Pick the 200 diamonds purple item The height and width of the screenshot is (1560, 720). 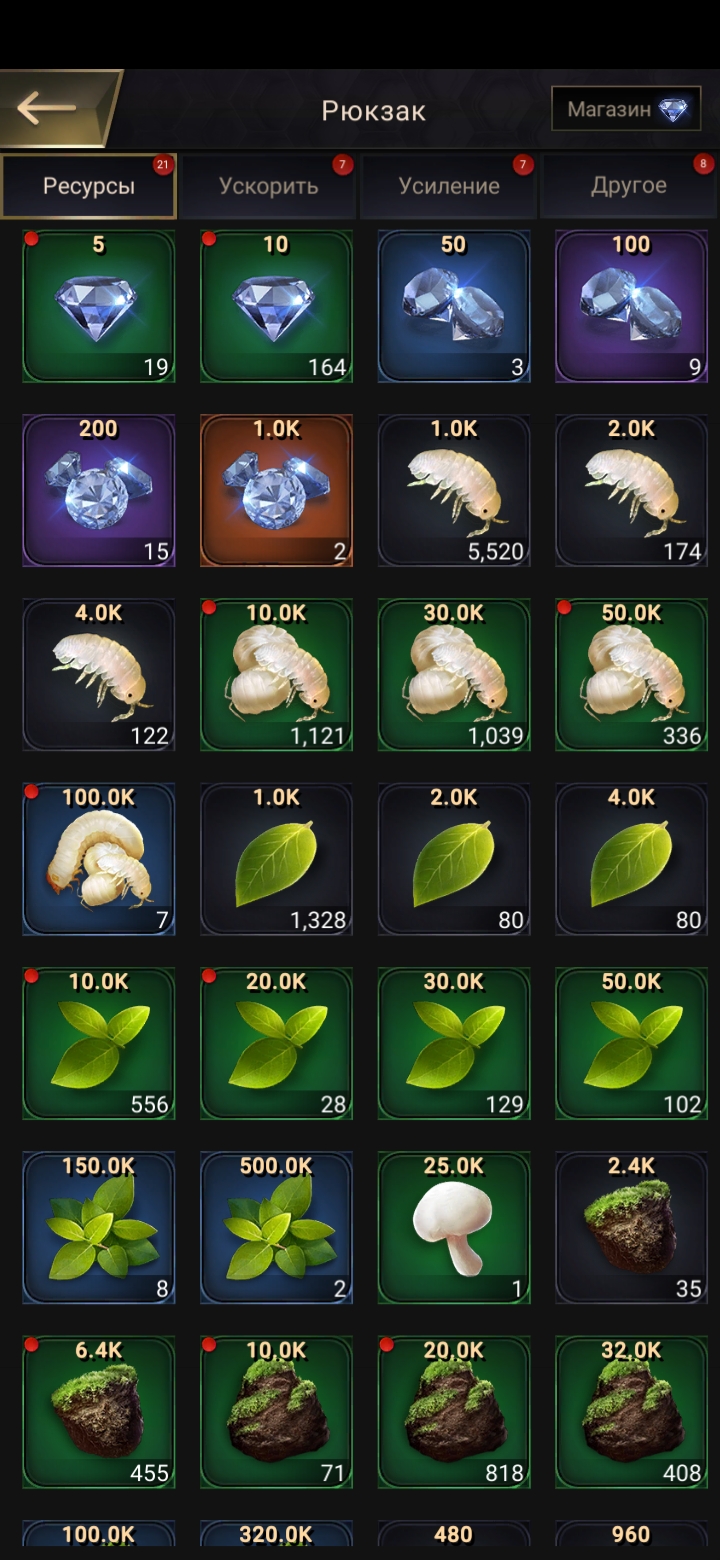coord(98,490)
